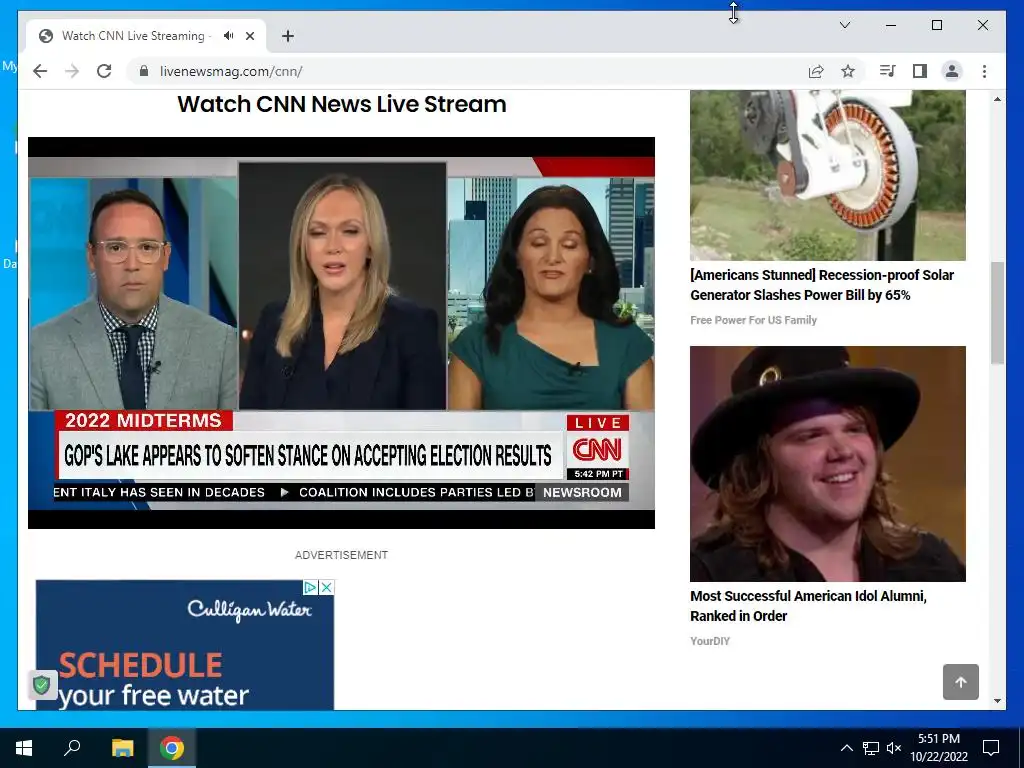Click the browser forward arrow

click(x=72, y=71)
